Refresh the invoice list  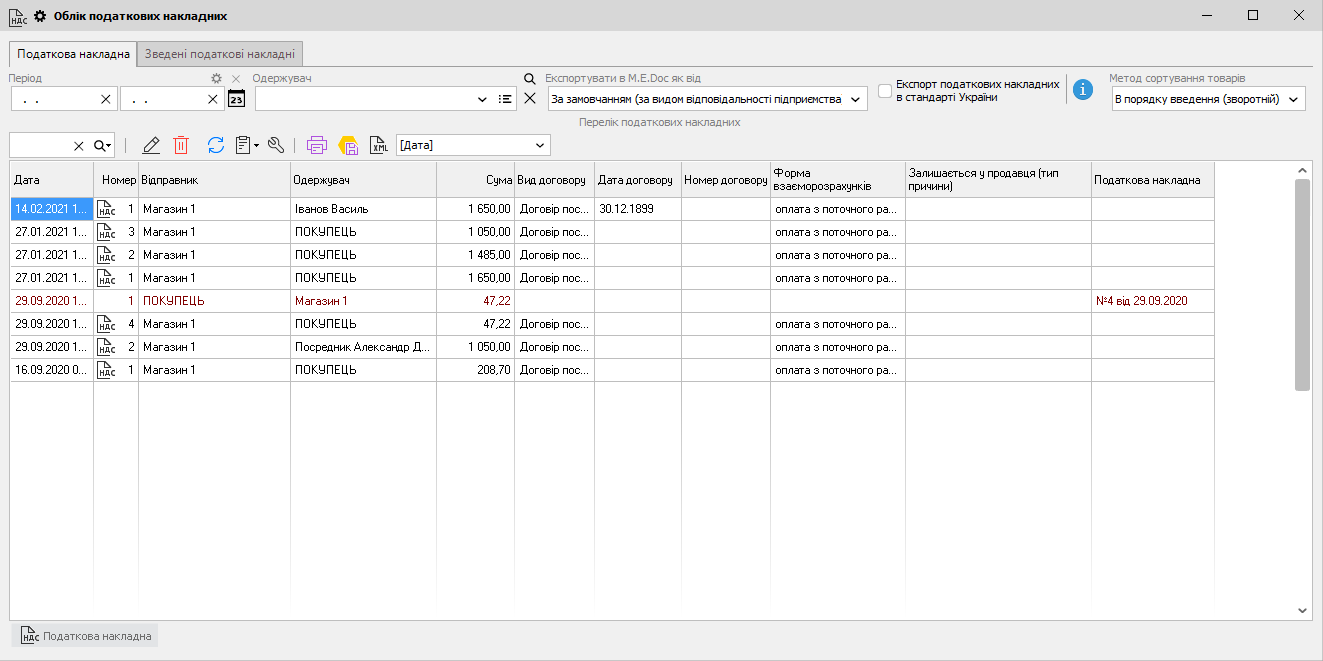tap(215, 145)
